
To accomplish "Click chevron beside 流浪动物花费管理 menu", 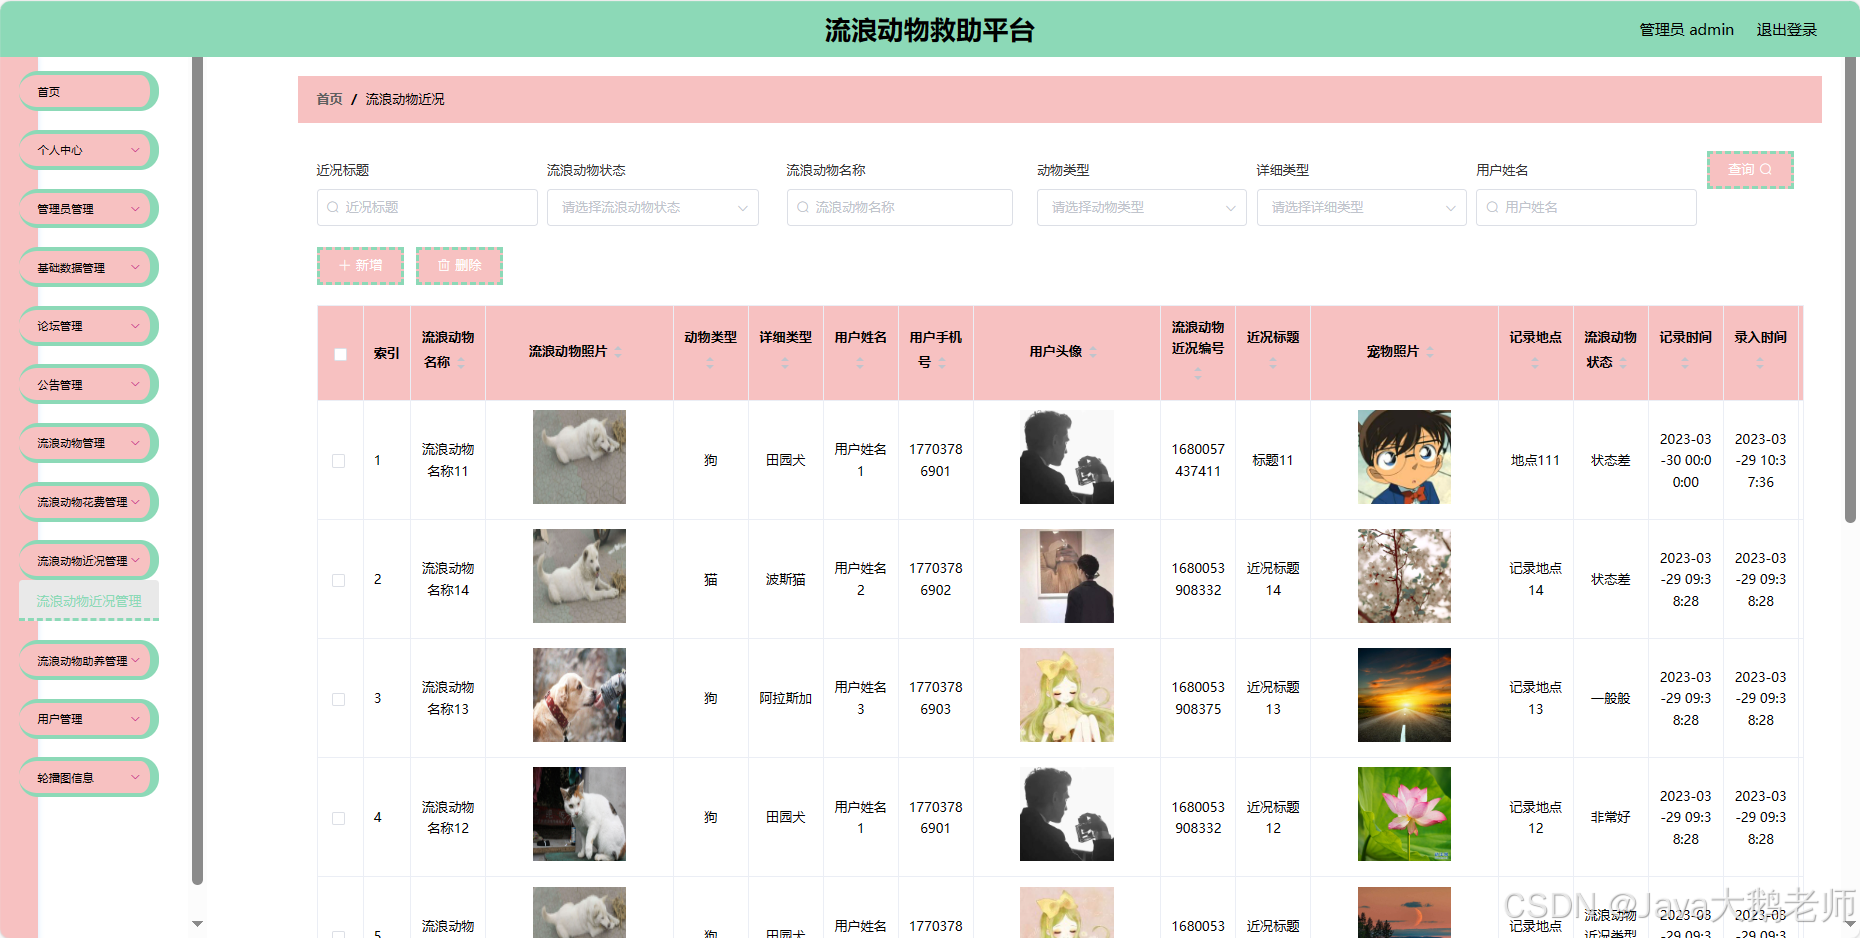I will (135, 502).
